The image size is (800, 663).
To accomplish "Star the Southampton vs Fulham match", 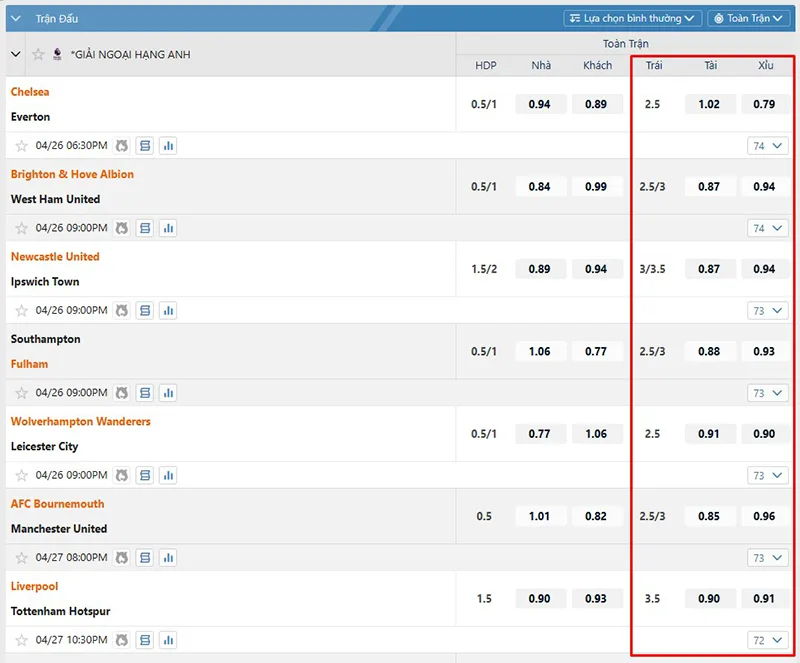I will pos(21,393).
